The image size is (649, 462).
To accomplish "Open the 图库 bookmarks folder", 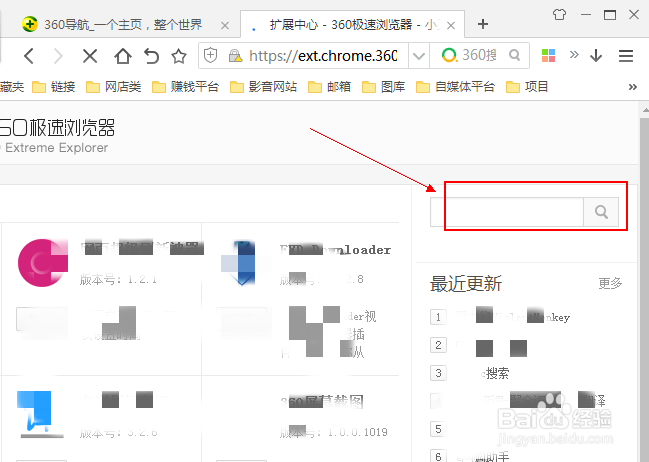I will 383,87.
